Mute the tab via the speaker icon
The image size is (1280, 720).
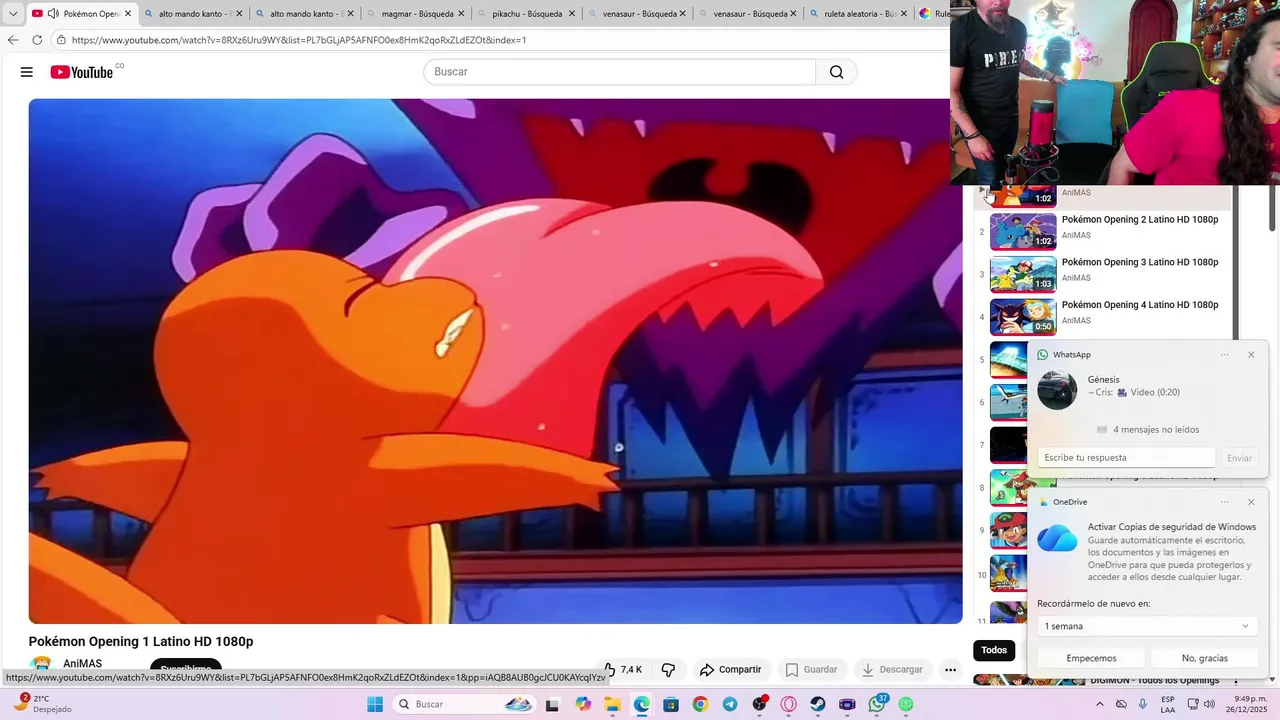53,14
